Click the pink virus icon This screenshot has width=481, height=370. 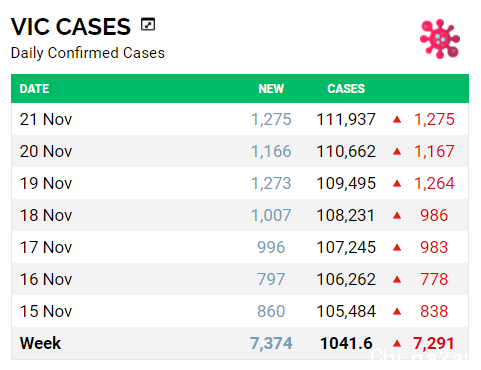(x=440, y=39)
